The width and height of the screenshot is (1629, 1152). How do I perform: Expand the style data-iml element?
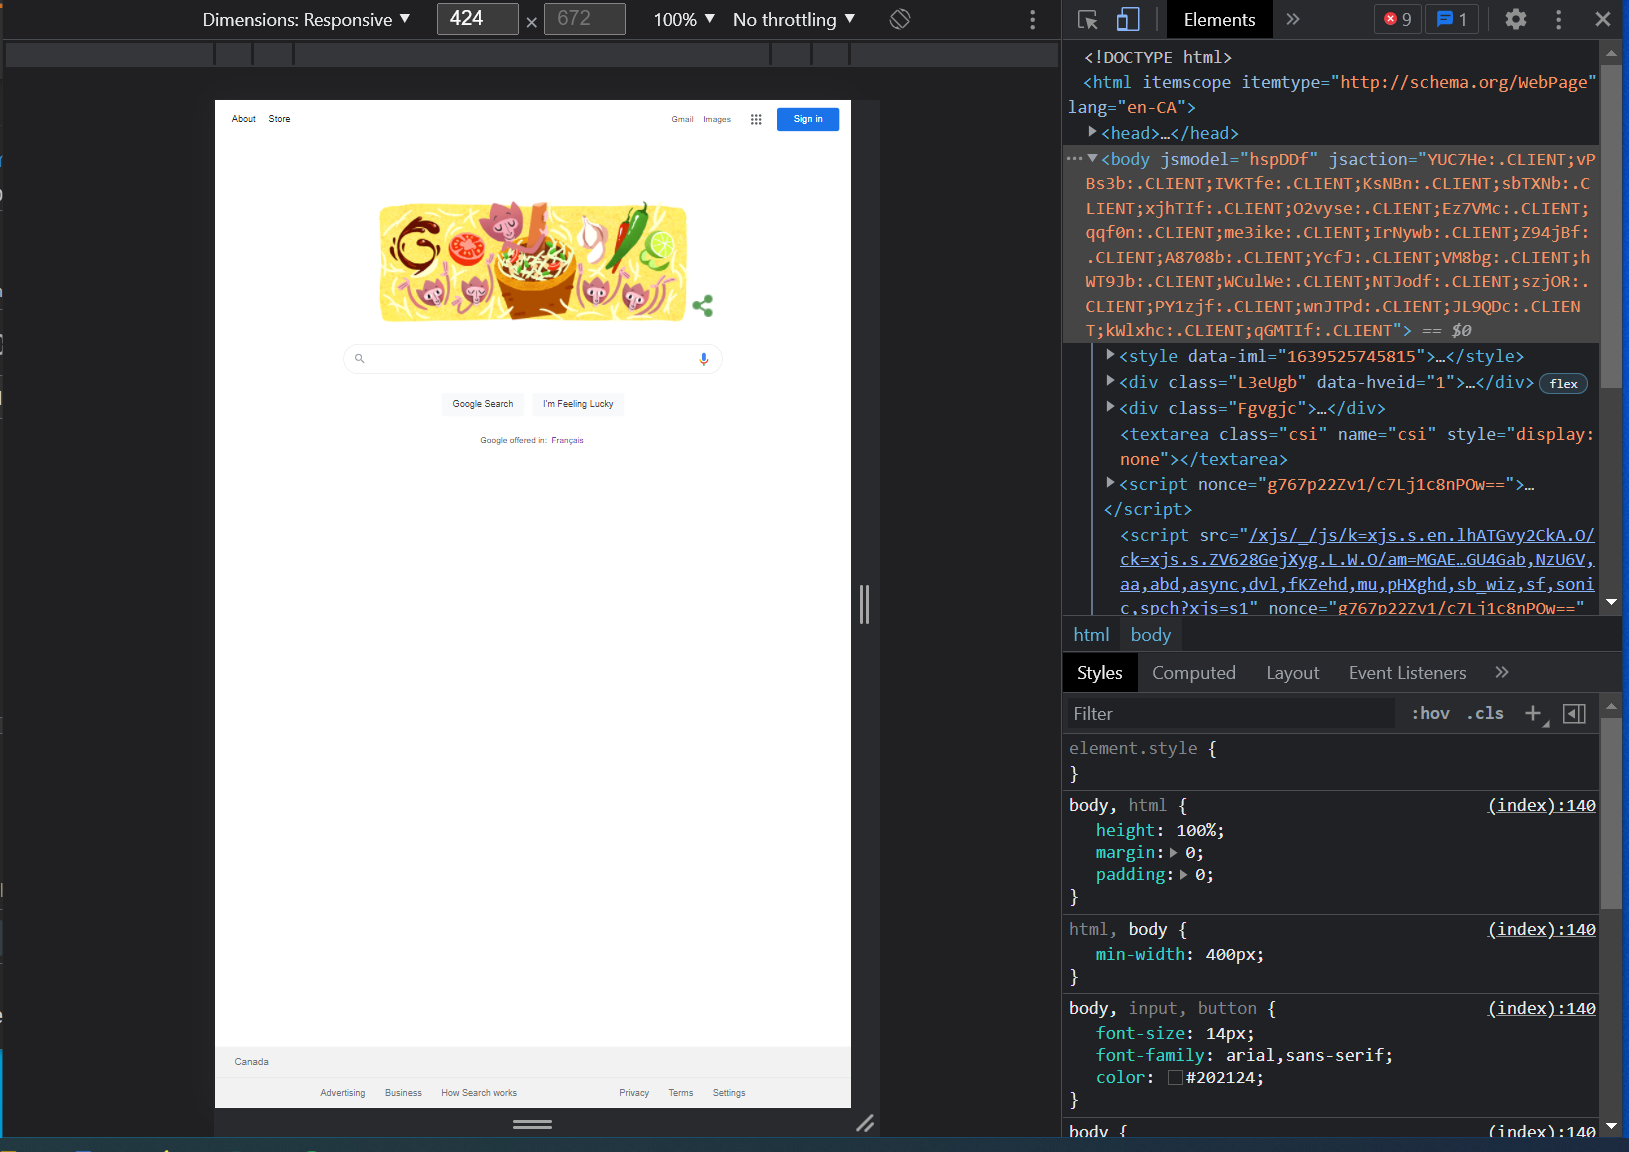pos(1110,355)
